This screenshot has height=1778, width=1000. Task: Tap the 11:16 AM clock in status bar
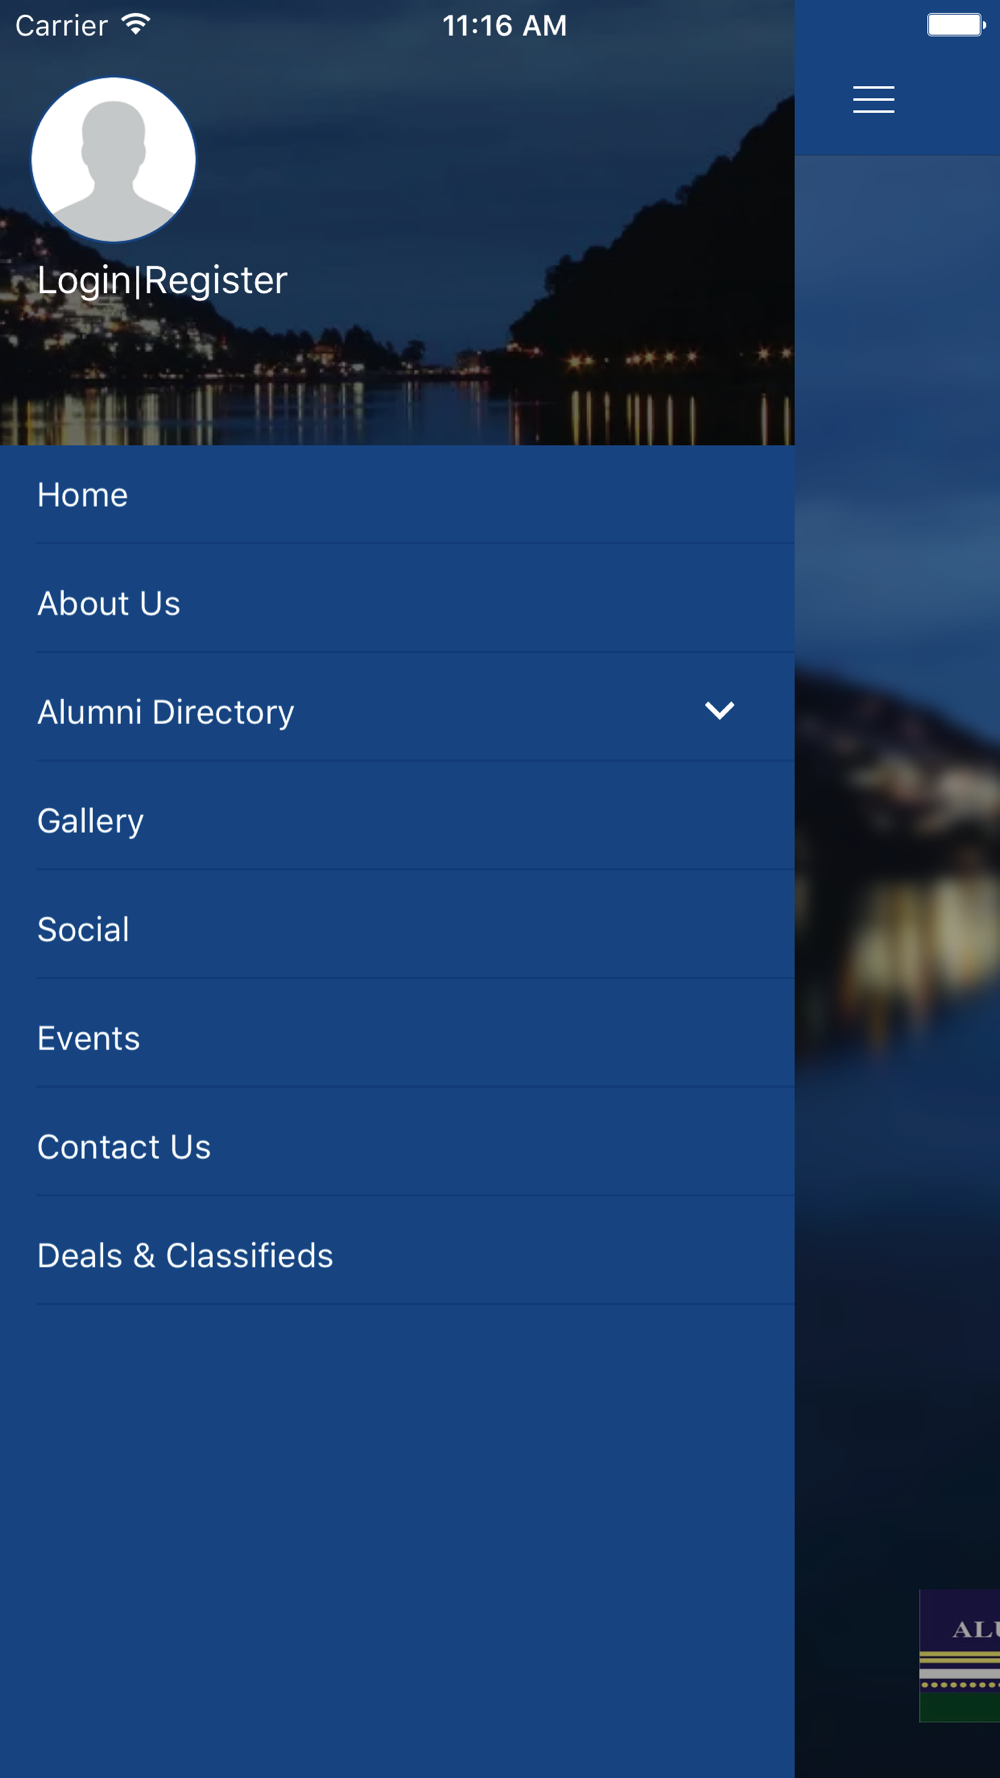click(x=505, y=26)
